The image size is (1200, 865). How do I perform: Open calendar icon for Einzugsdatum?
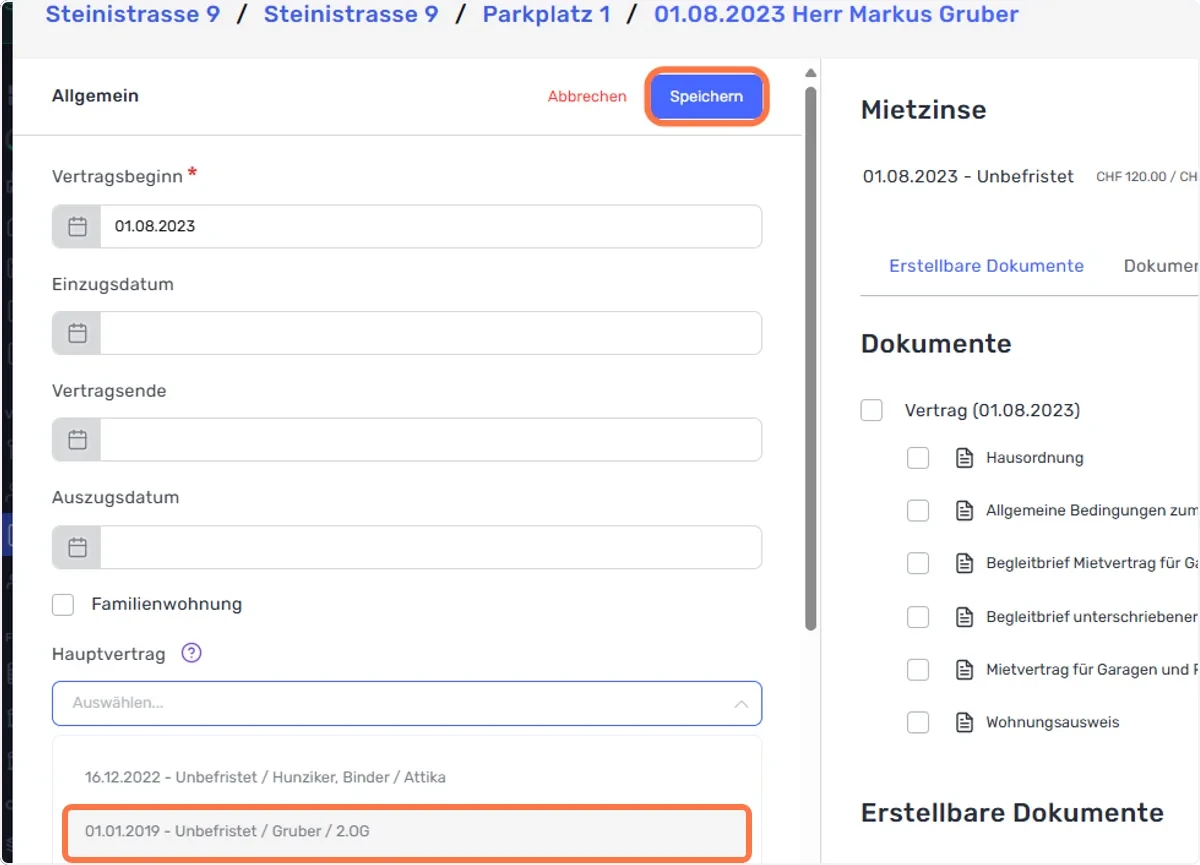pos(77,333)
